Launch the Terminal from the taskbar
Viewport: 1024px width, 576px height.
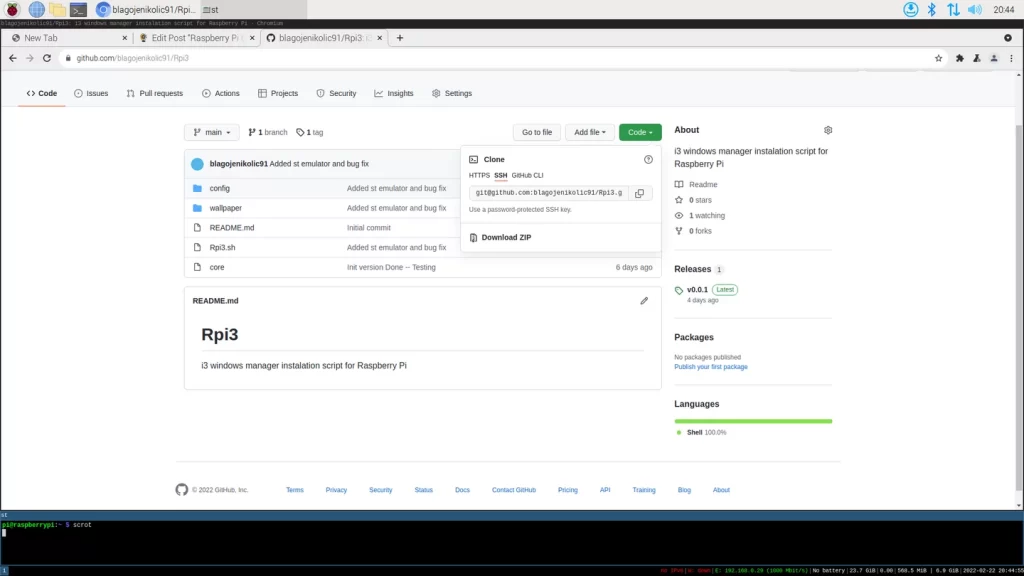[x=78, y=9]
